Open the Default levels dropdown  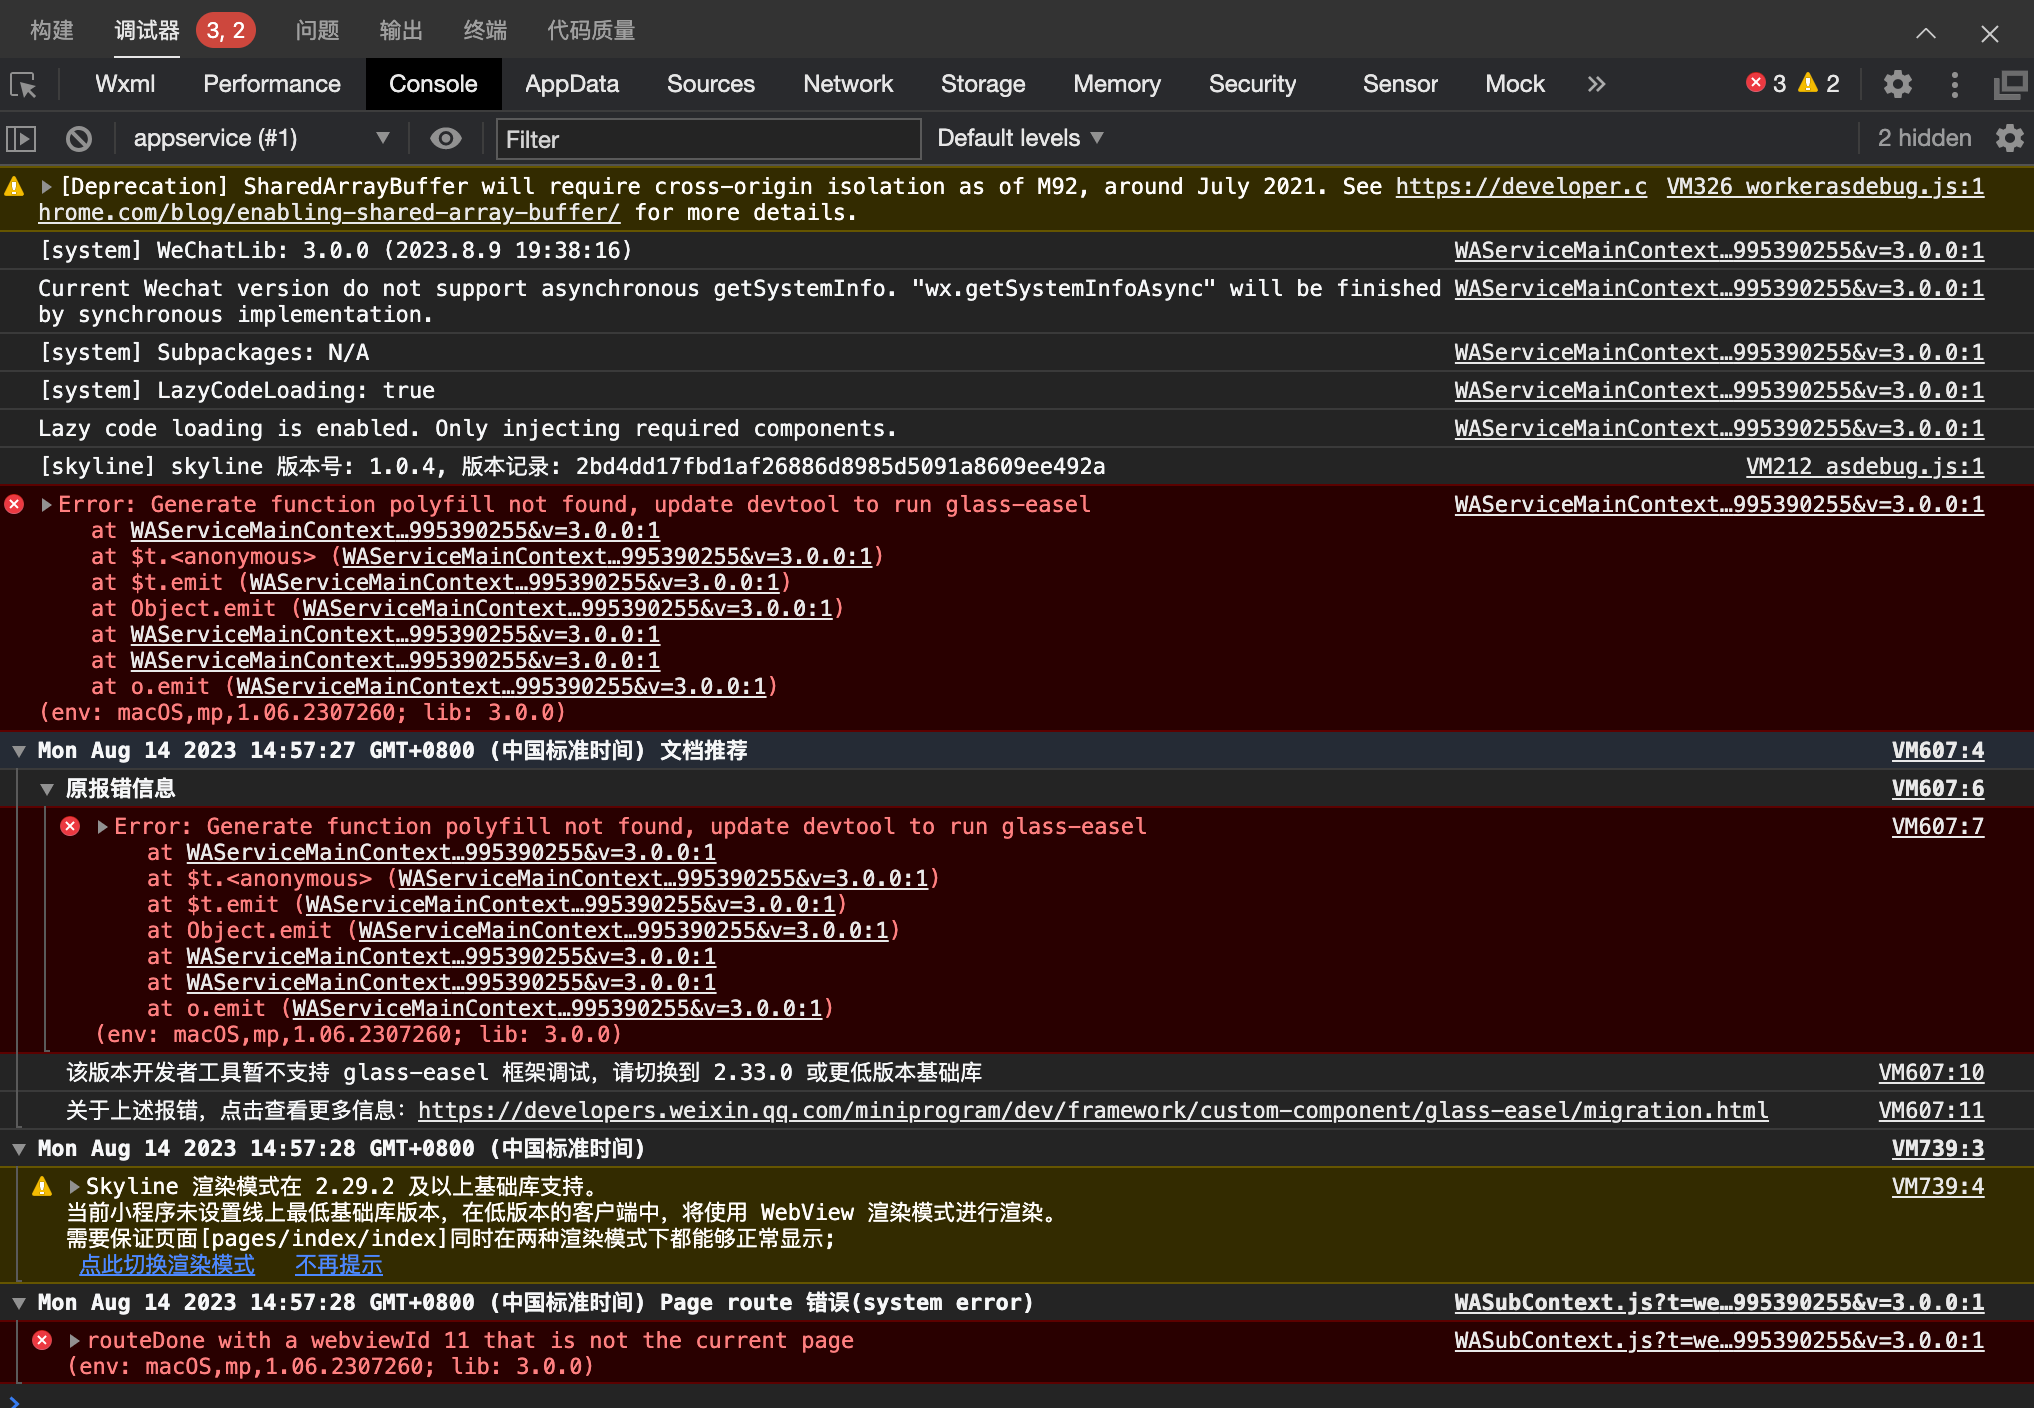click(x=1019, y=138)
